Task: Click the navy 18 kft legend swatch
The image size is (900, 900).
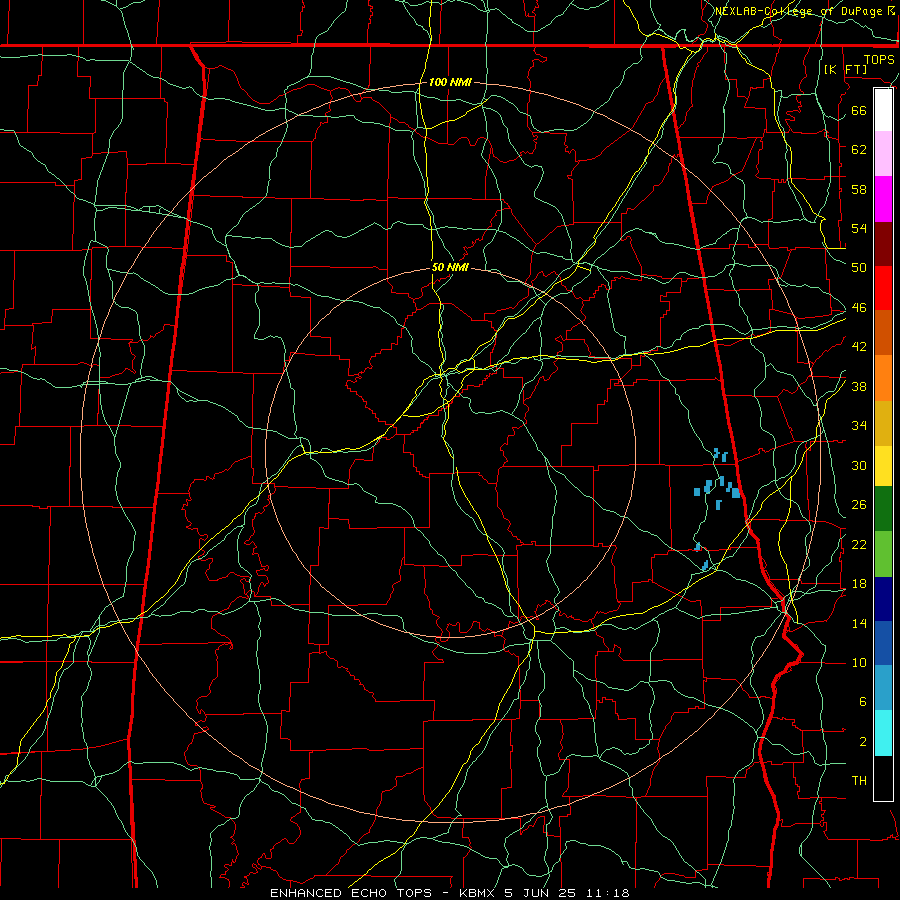Action: click(883, 599)
